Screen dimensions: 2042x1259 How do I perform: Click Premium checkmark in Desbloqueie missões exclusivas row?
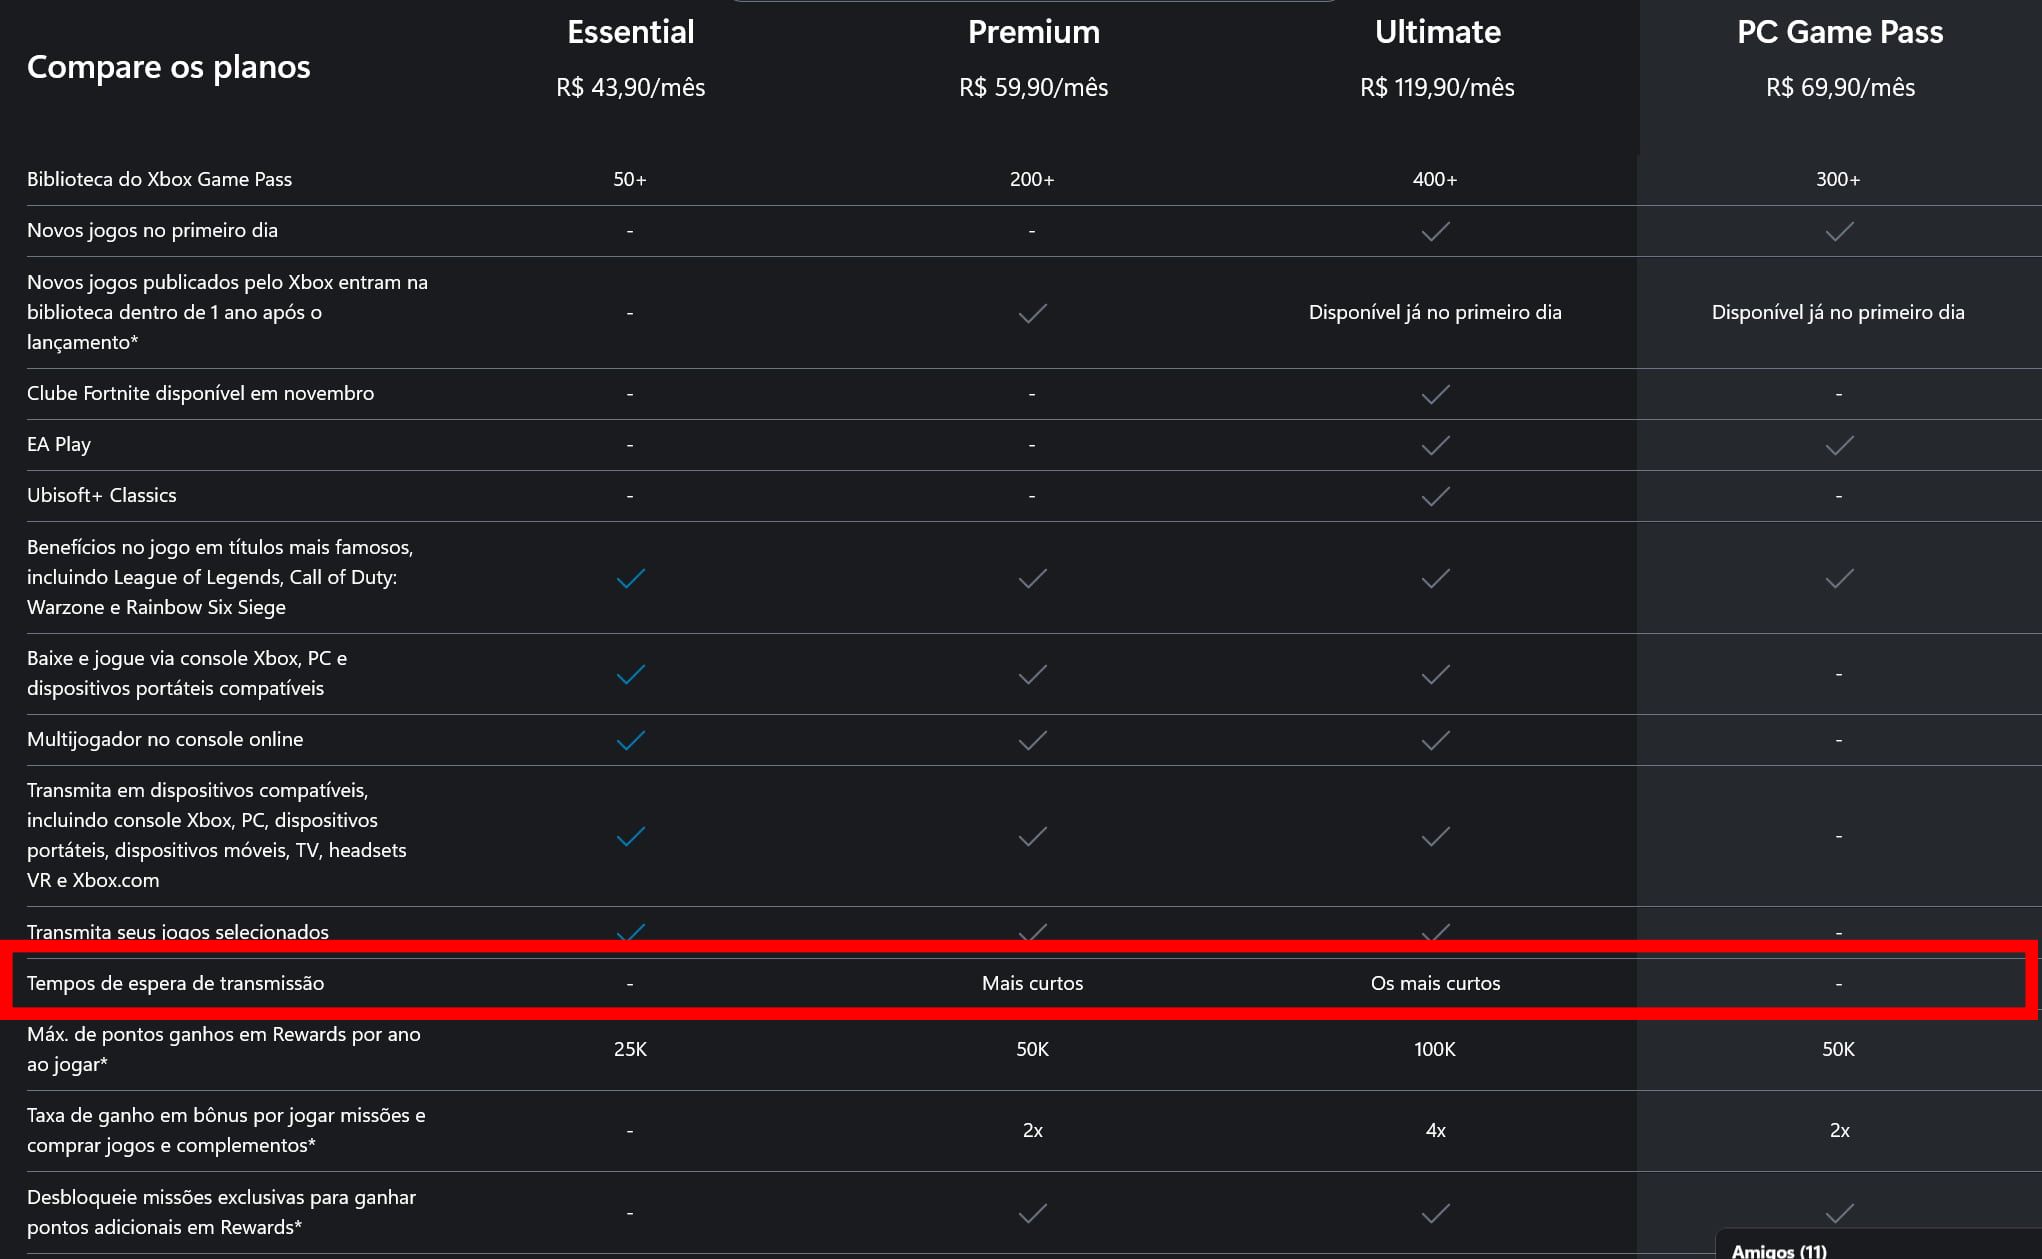(x=1032, y=1213)
